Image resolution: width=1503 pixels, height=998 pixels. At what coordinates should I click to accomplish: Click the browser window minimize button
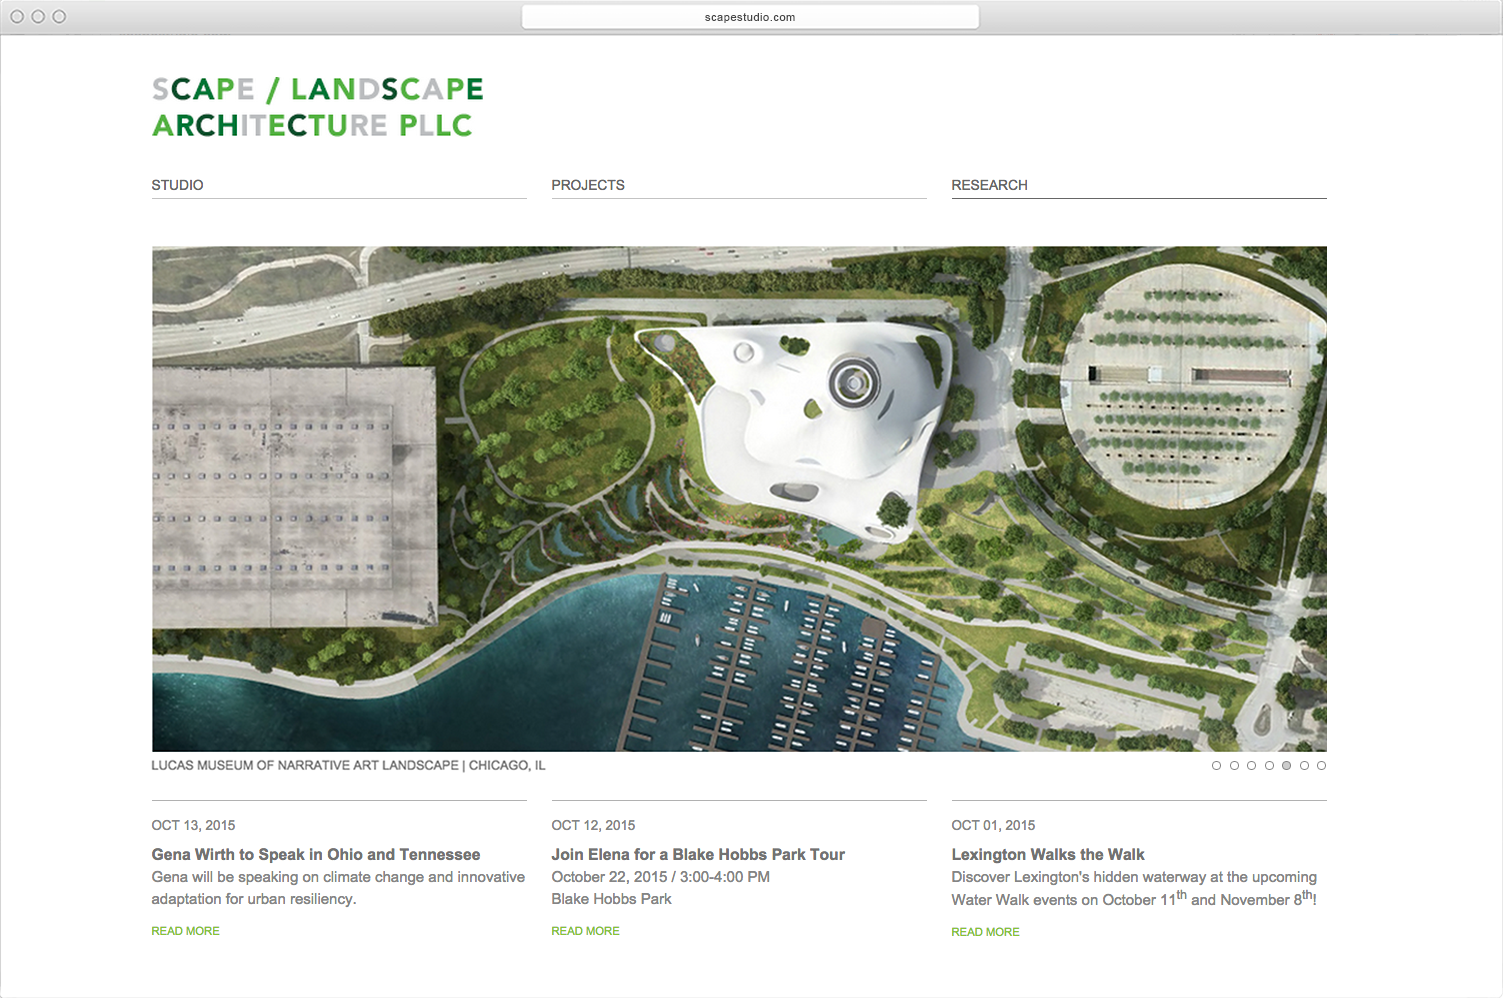point(38,17)
